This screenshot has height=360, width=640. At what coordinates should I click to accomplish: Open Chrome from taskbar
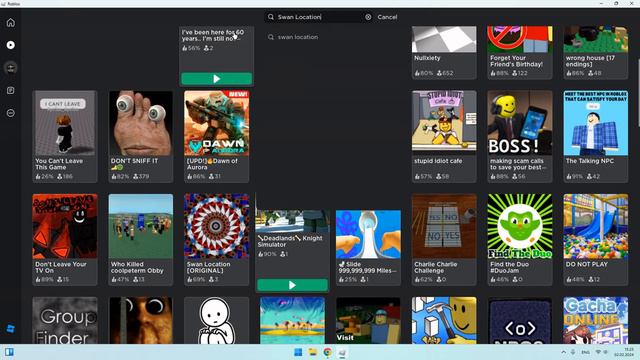(x=327, y=352)
